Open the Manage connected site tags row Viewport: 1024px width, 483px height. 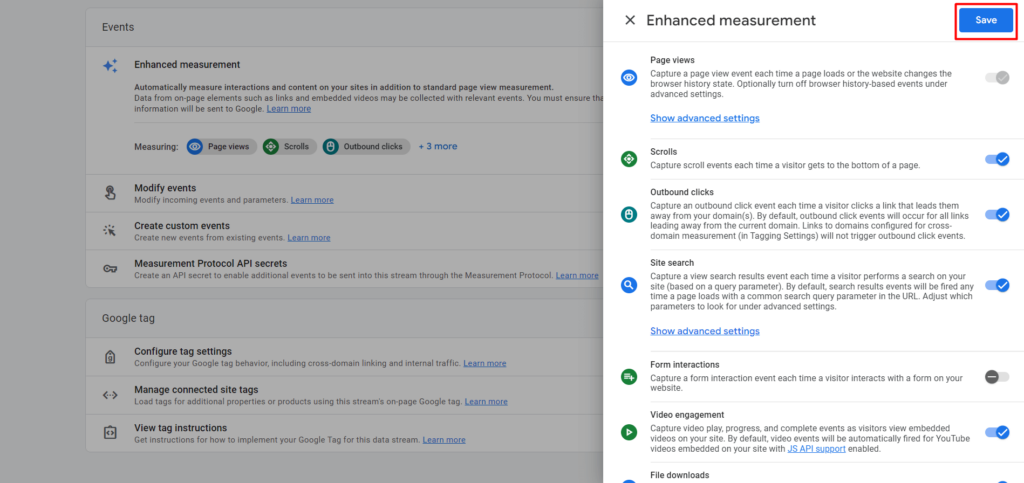[345, 395]
